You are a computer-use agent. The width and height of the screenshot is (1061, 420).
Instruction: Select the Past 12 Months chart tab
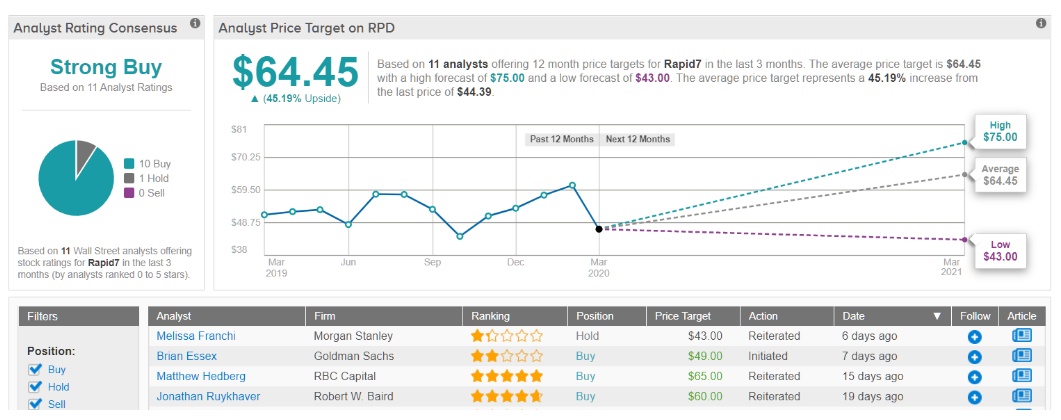pos(561,139)
